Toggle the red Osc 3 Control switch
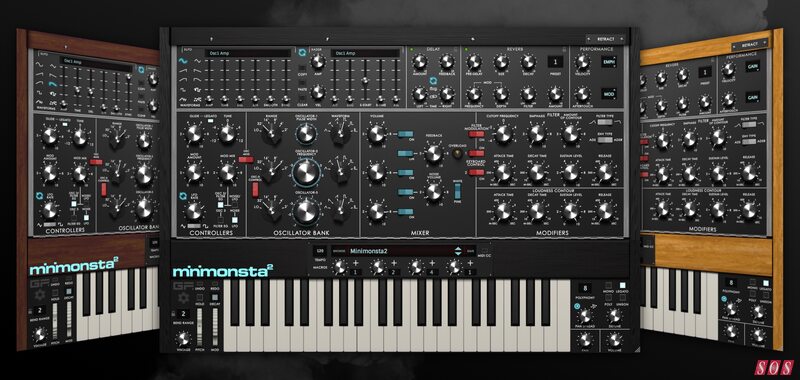This screenshot has width=800, height=380. coord(255,190)
